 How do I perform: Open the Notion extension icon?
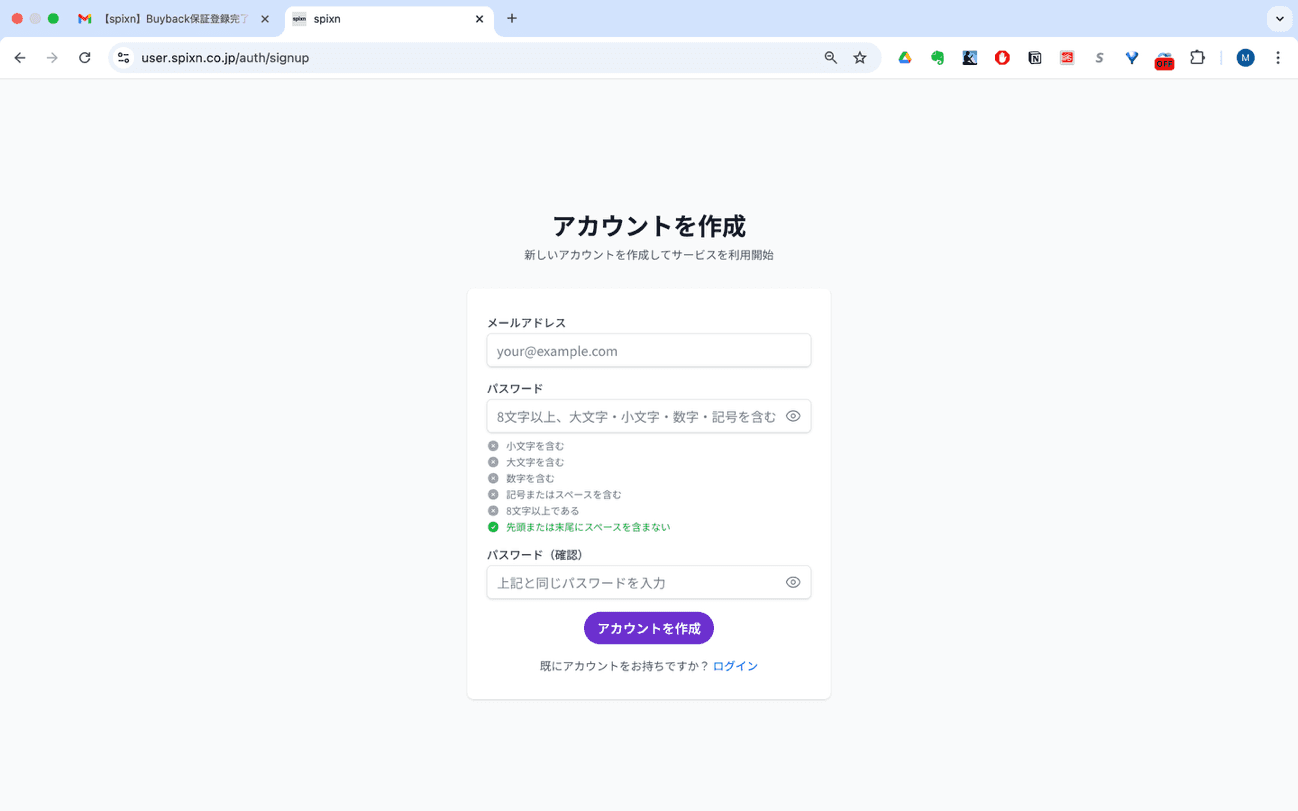(1035, 58)
